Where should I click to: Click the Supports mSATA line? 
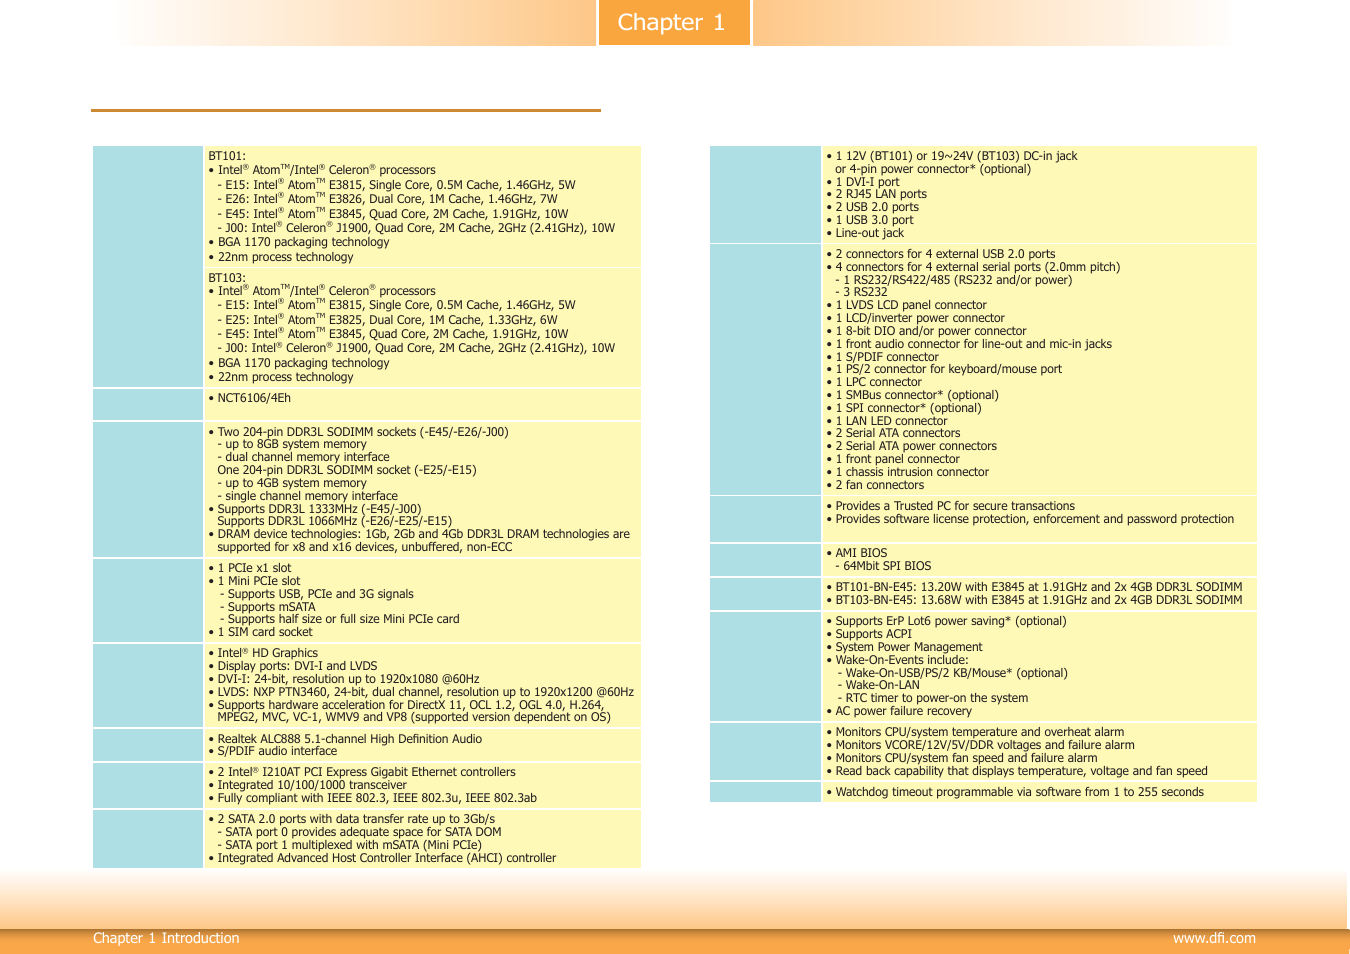[267, 607]
